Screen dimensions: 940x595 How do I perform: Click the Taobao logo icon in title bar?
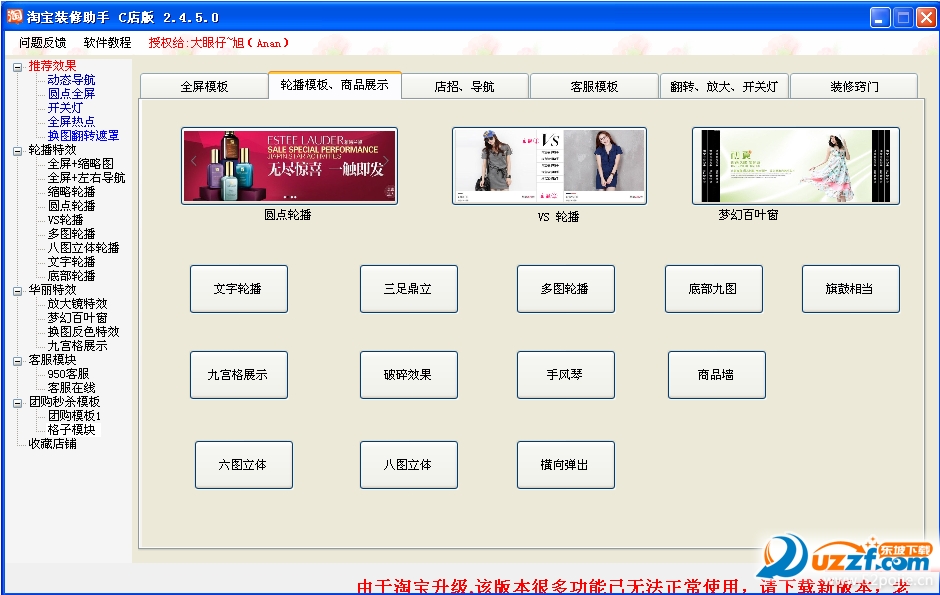tap(13, 16)
